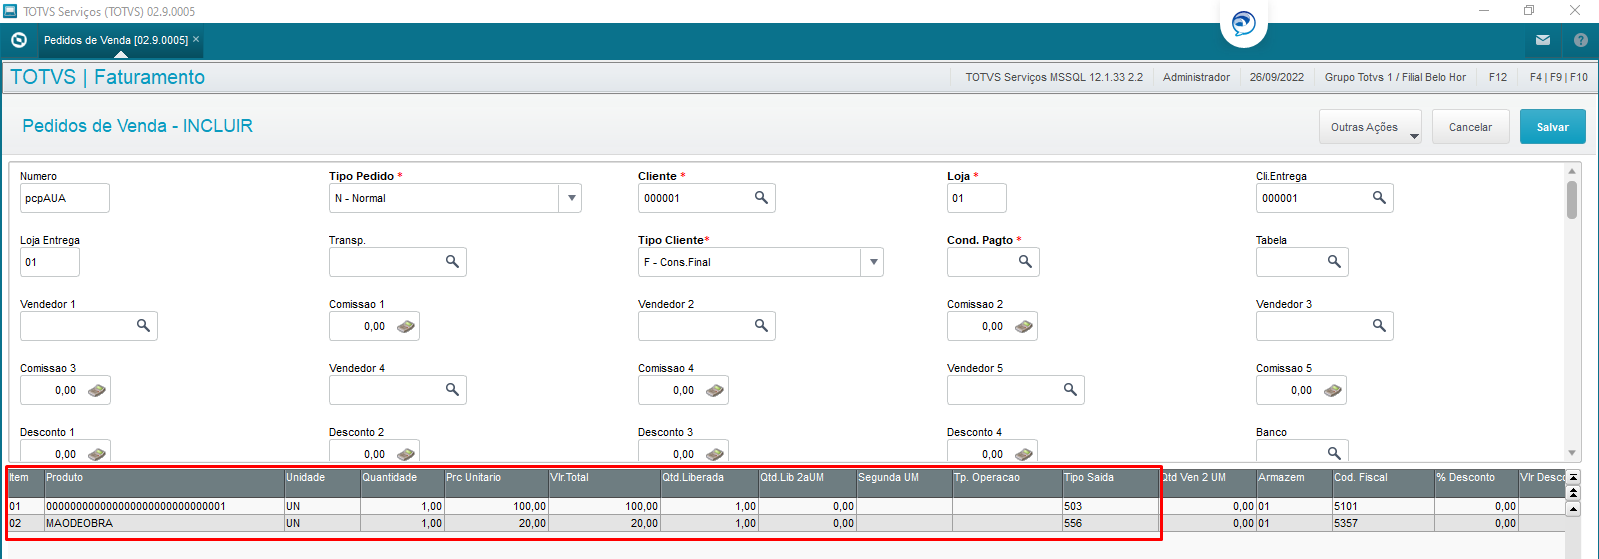Open Vendedor 2 lookup magnifier

pyautogui.click(x=761, y=326)
